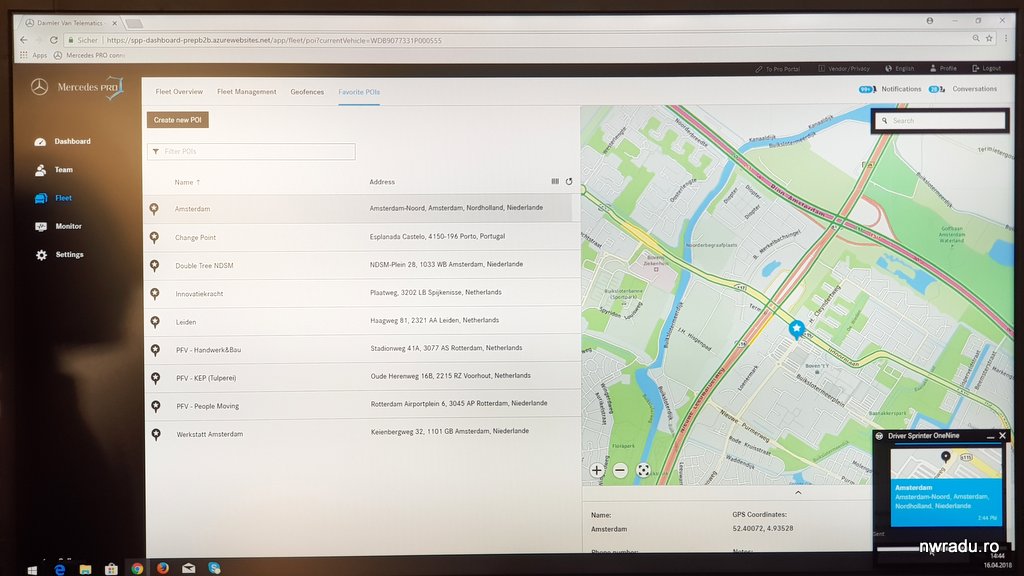Open the Profile link
Image resolution: width=1024 pixels, height=576 pixels.
(944, 69)
